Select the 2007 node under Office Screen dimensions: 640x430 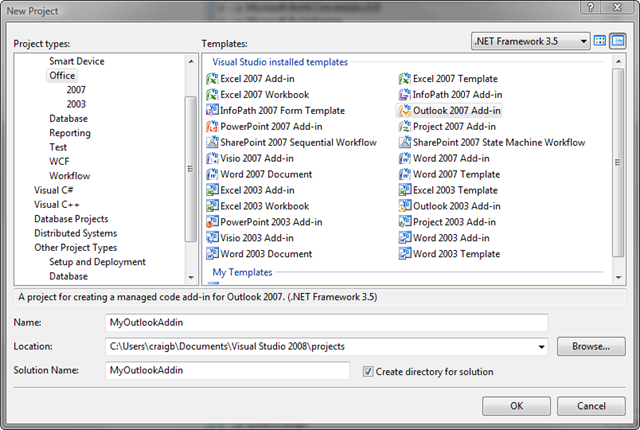[x=76, y=90]
